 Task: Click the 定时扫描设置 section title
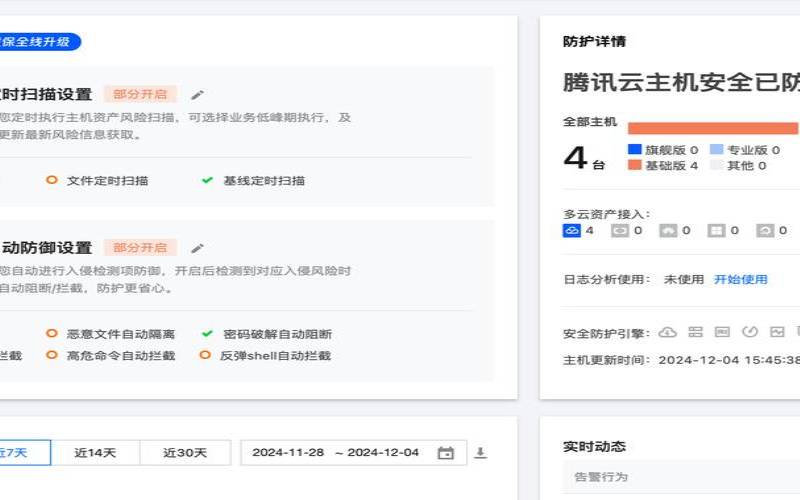click(46, 94)
